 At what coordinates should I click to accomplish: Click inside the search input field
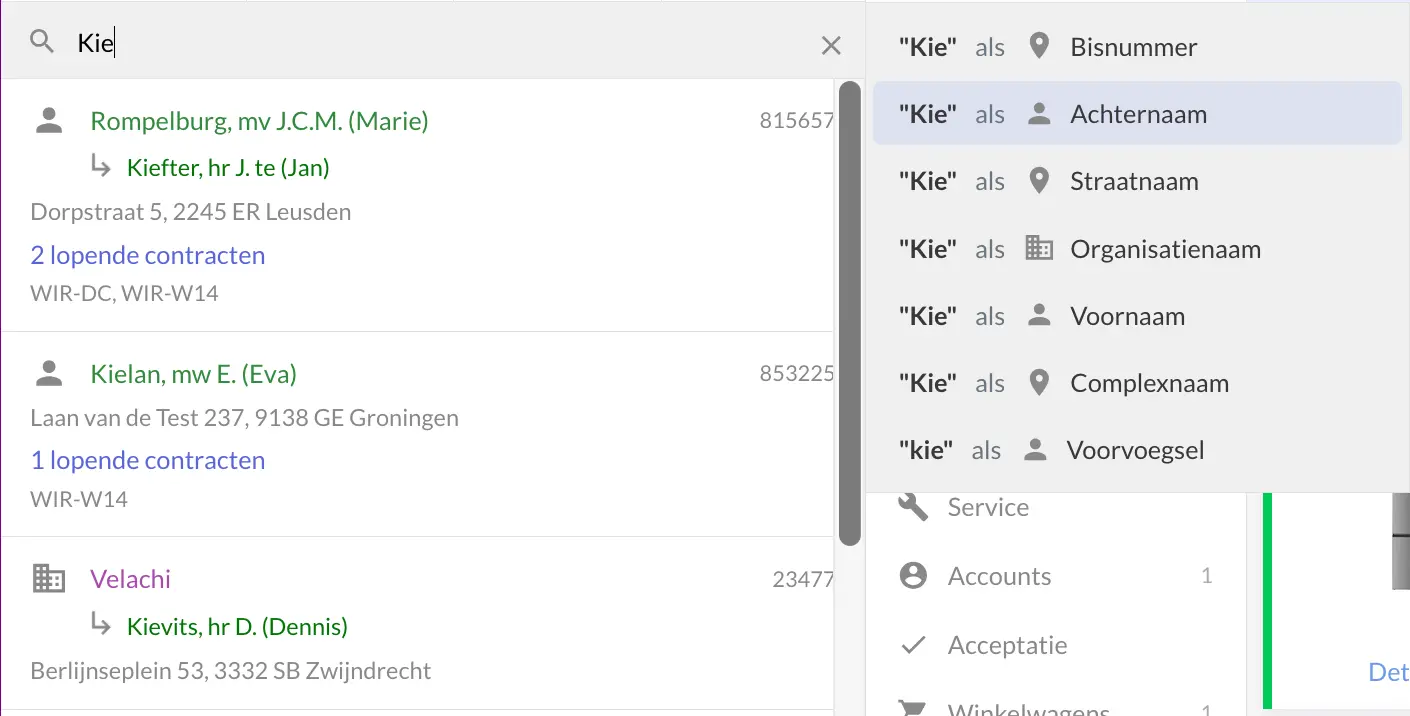(x=300, y=42)
